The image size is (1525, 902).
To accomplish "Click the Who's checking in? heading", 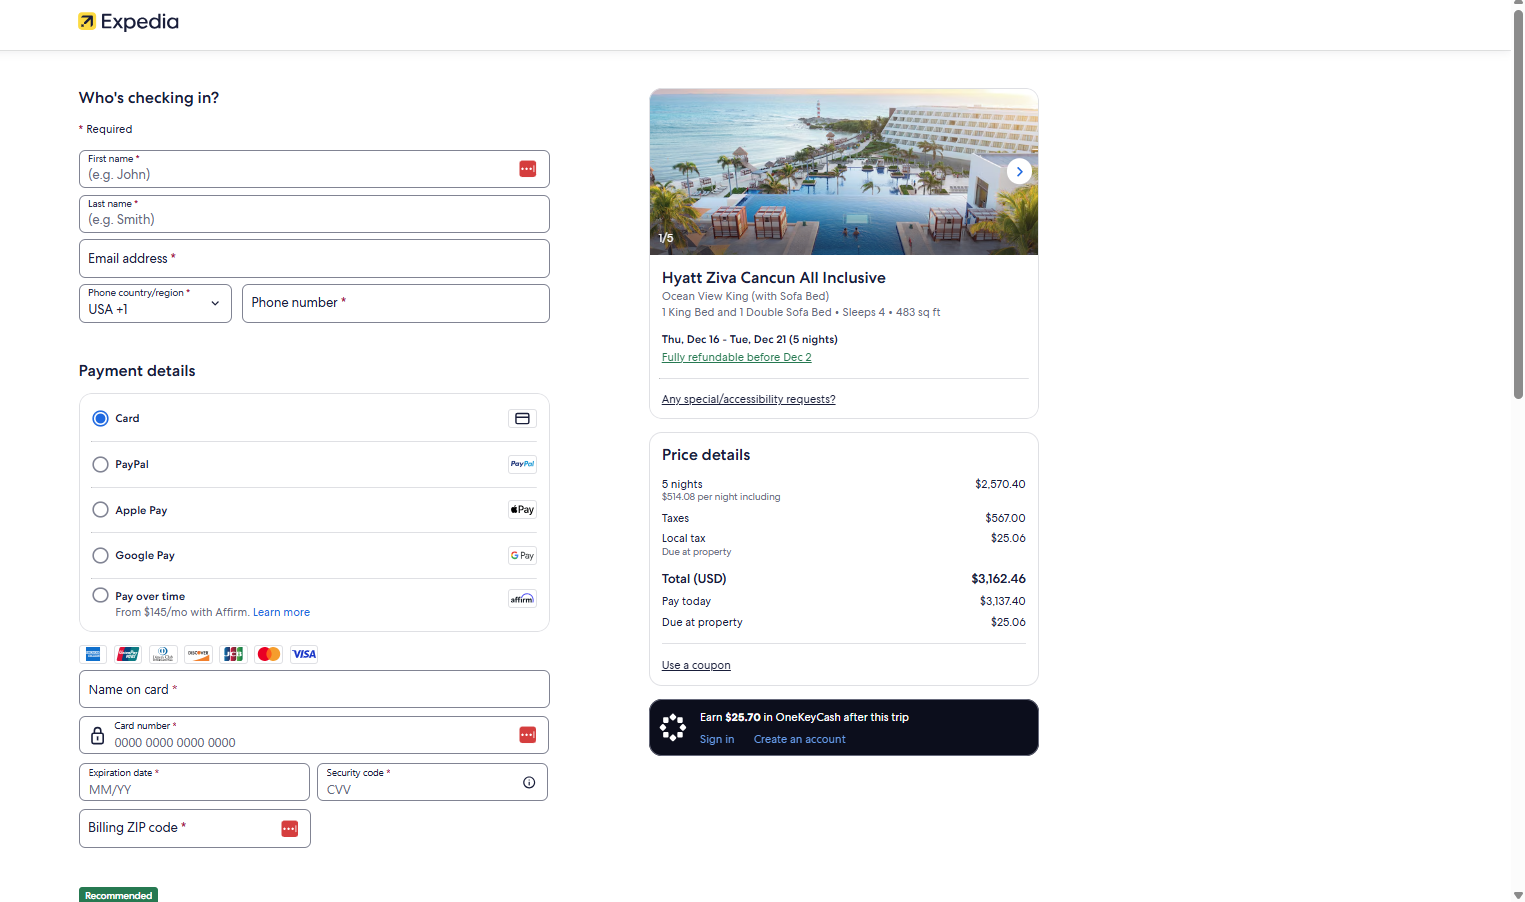I will coord(149,98).
